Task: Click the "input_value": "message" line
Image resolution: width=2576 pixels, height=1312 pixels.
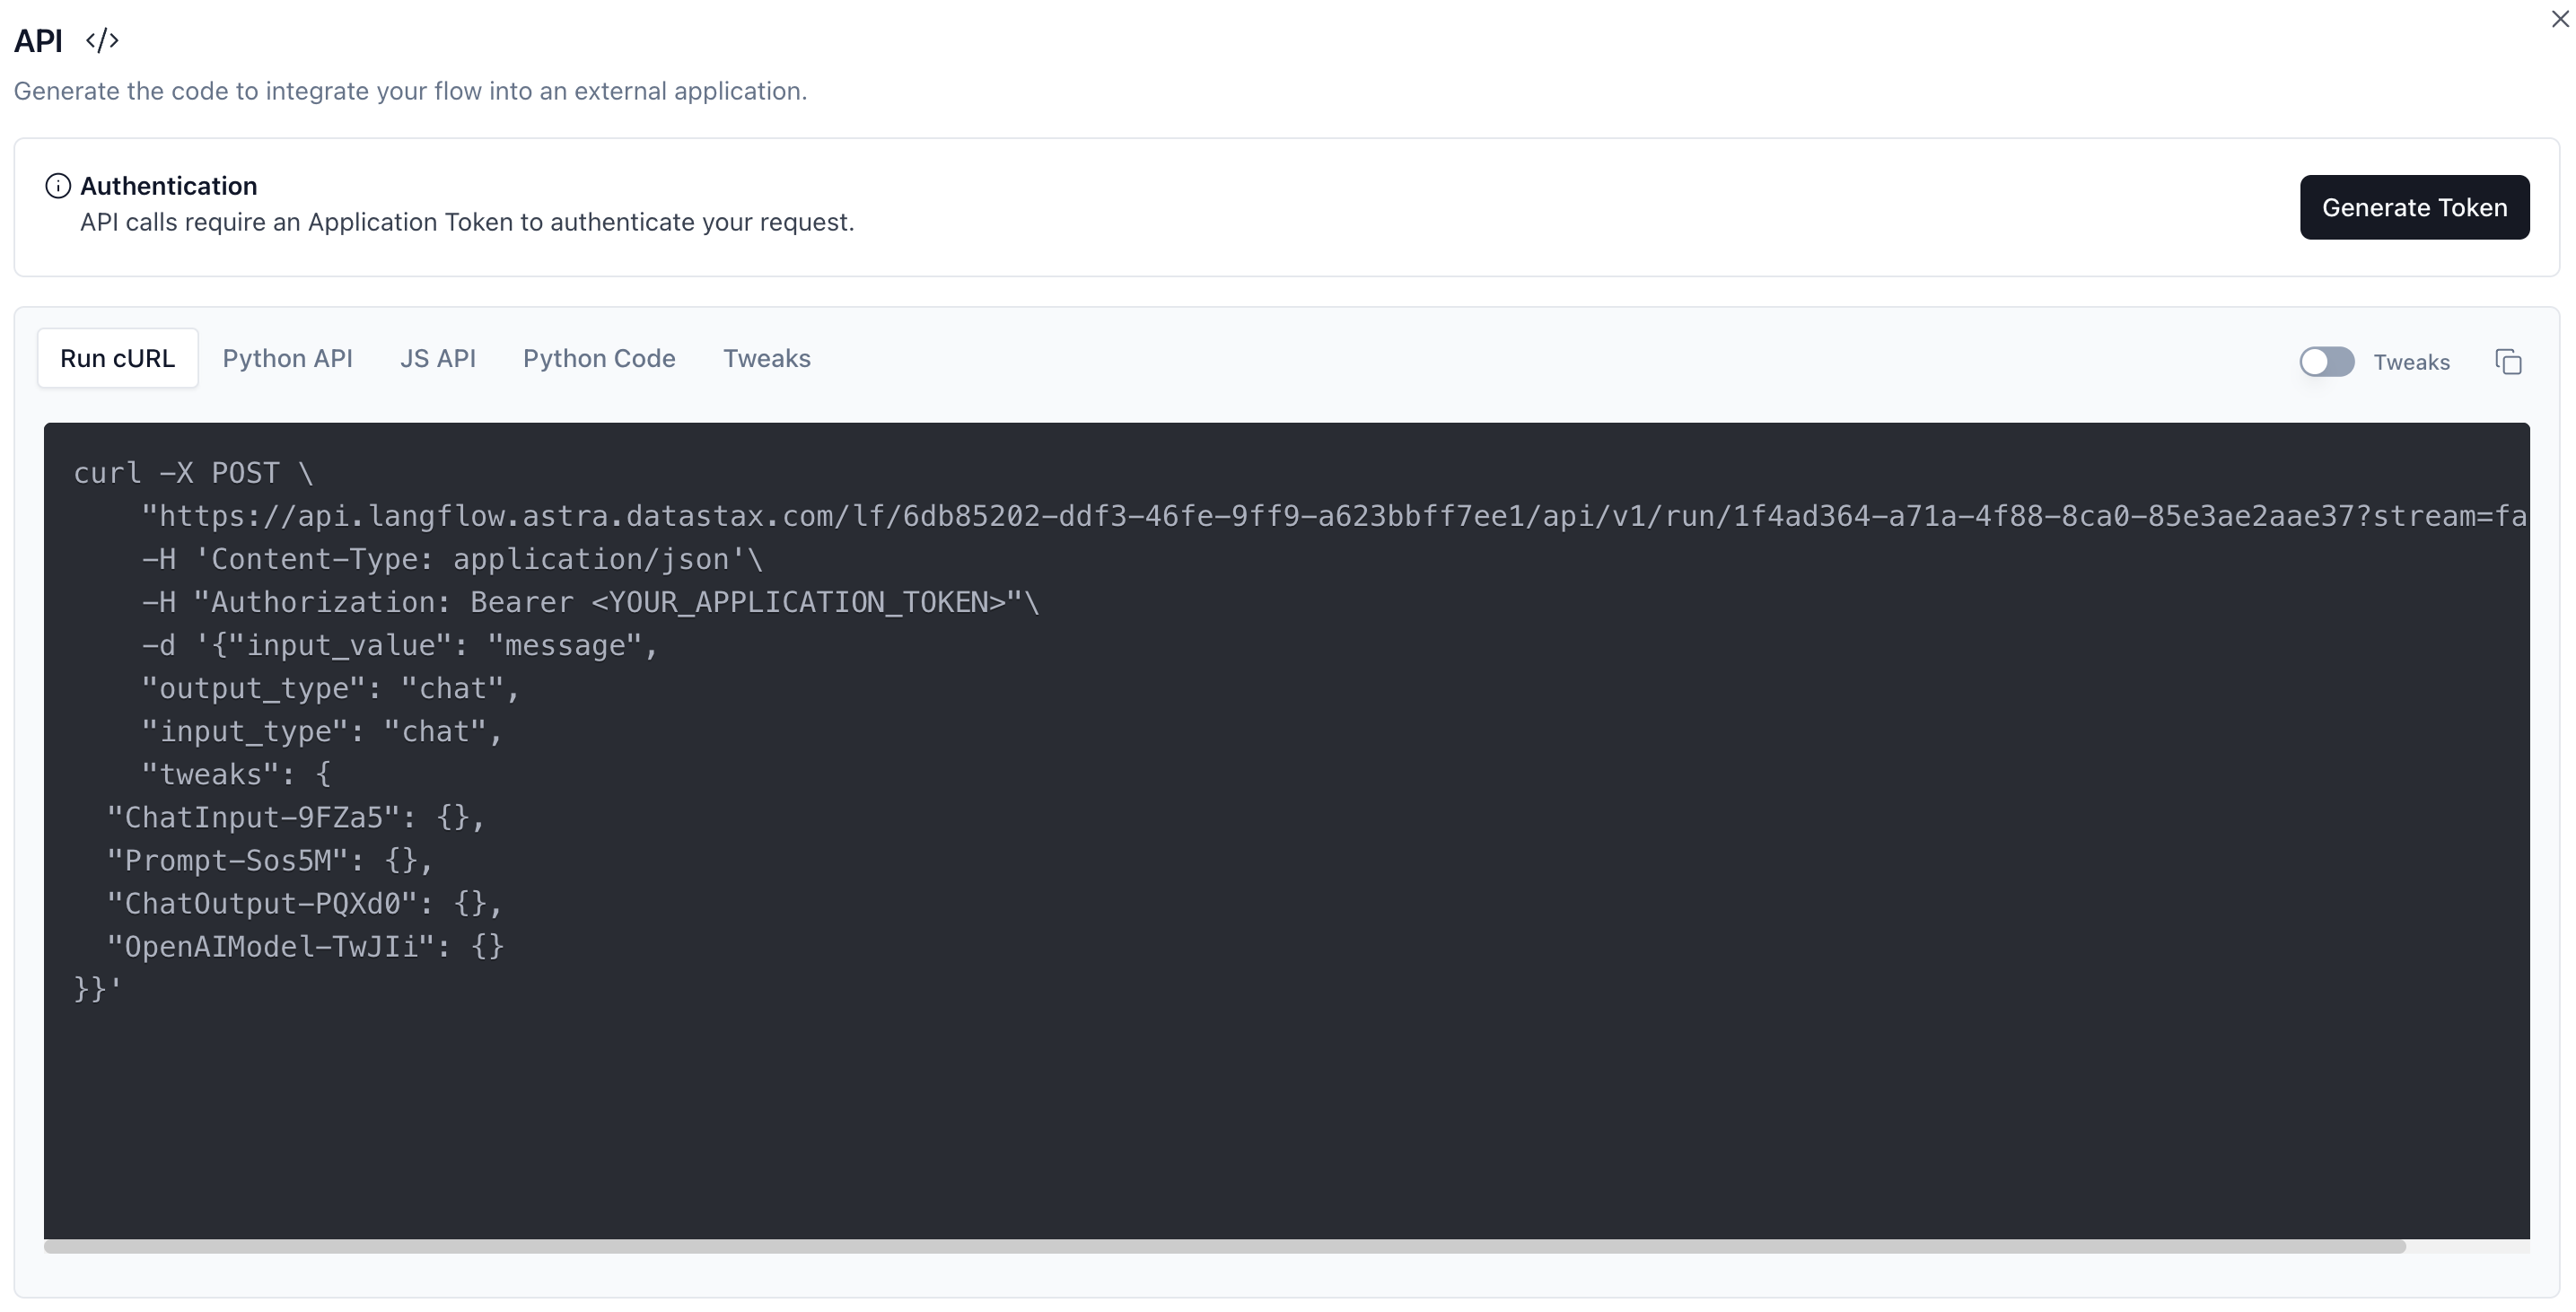Action: pyautogui.click(x=399, y=645)
